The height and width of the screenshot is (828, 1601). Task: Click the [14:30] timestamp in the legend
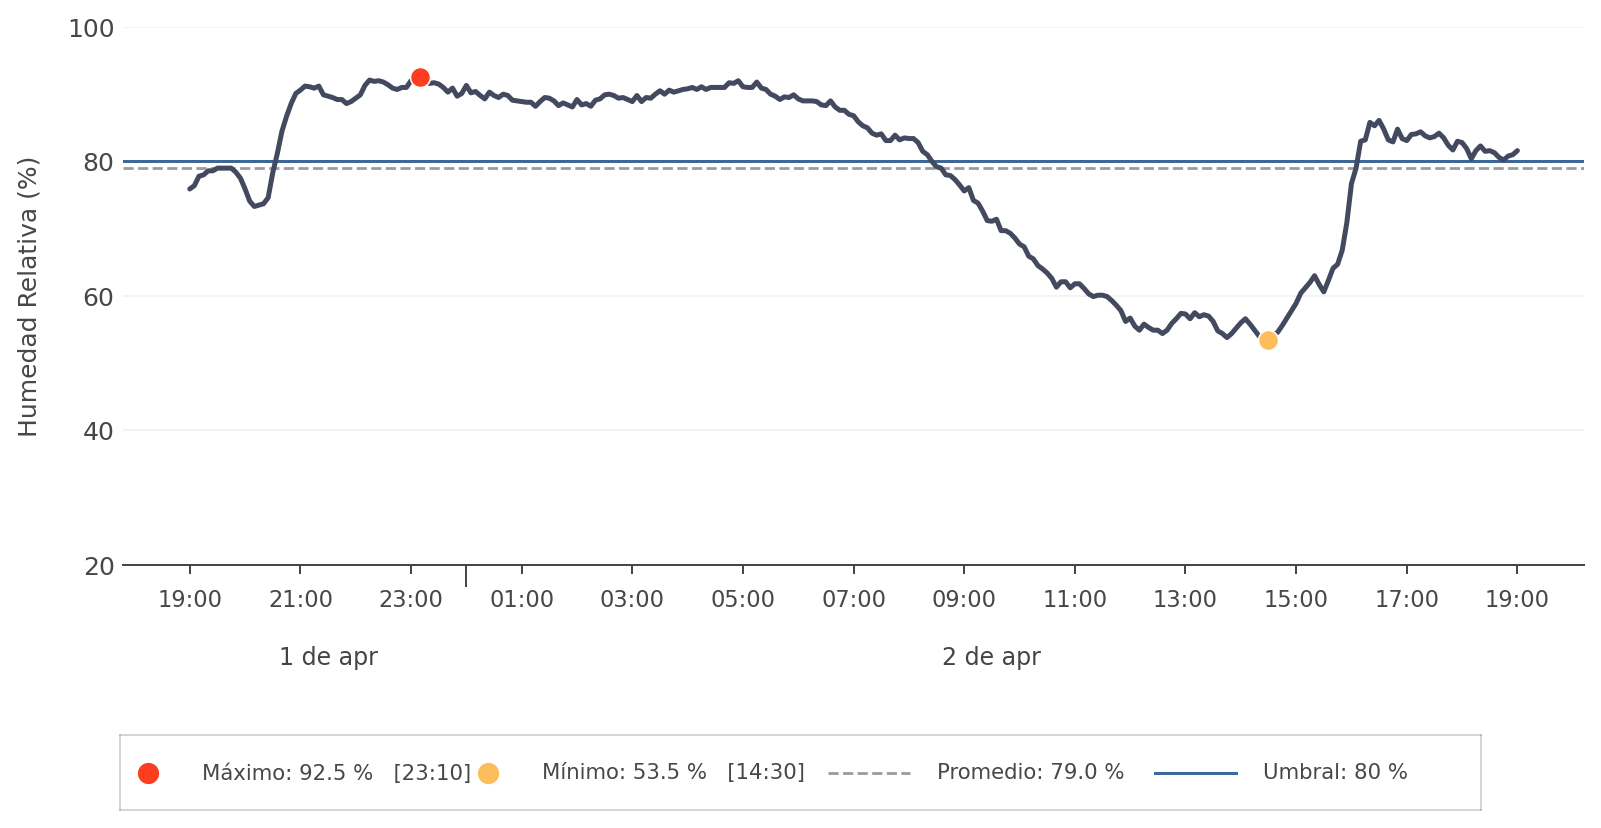coord(766,773)
